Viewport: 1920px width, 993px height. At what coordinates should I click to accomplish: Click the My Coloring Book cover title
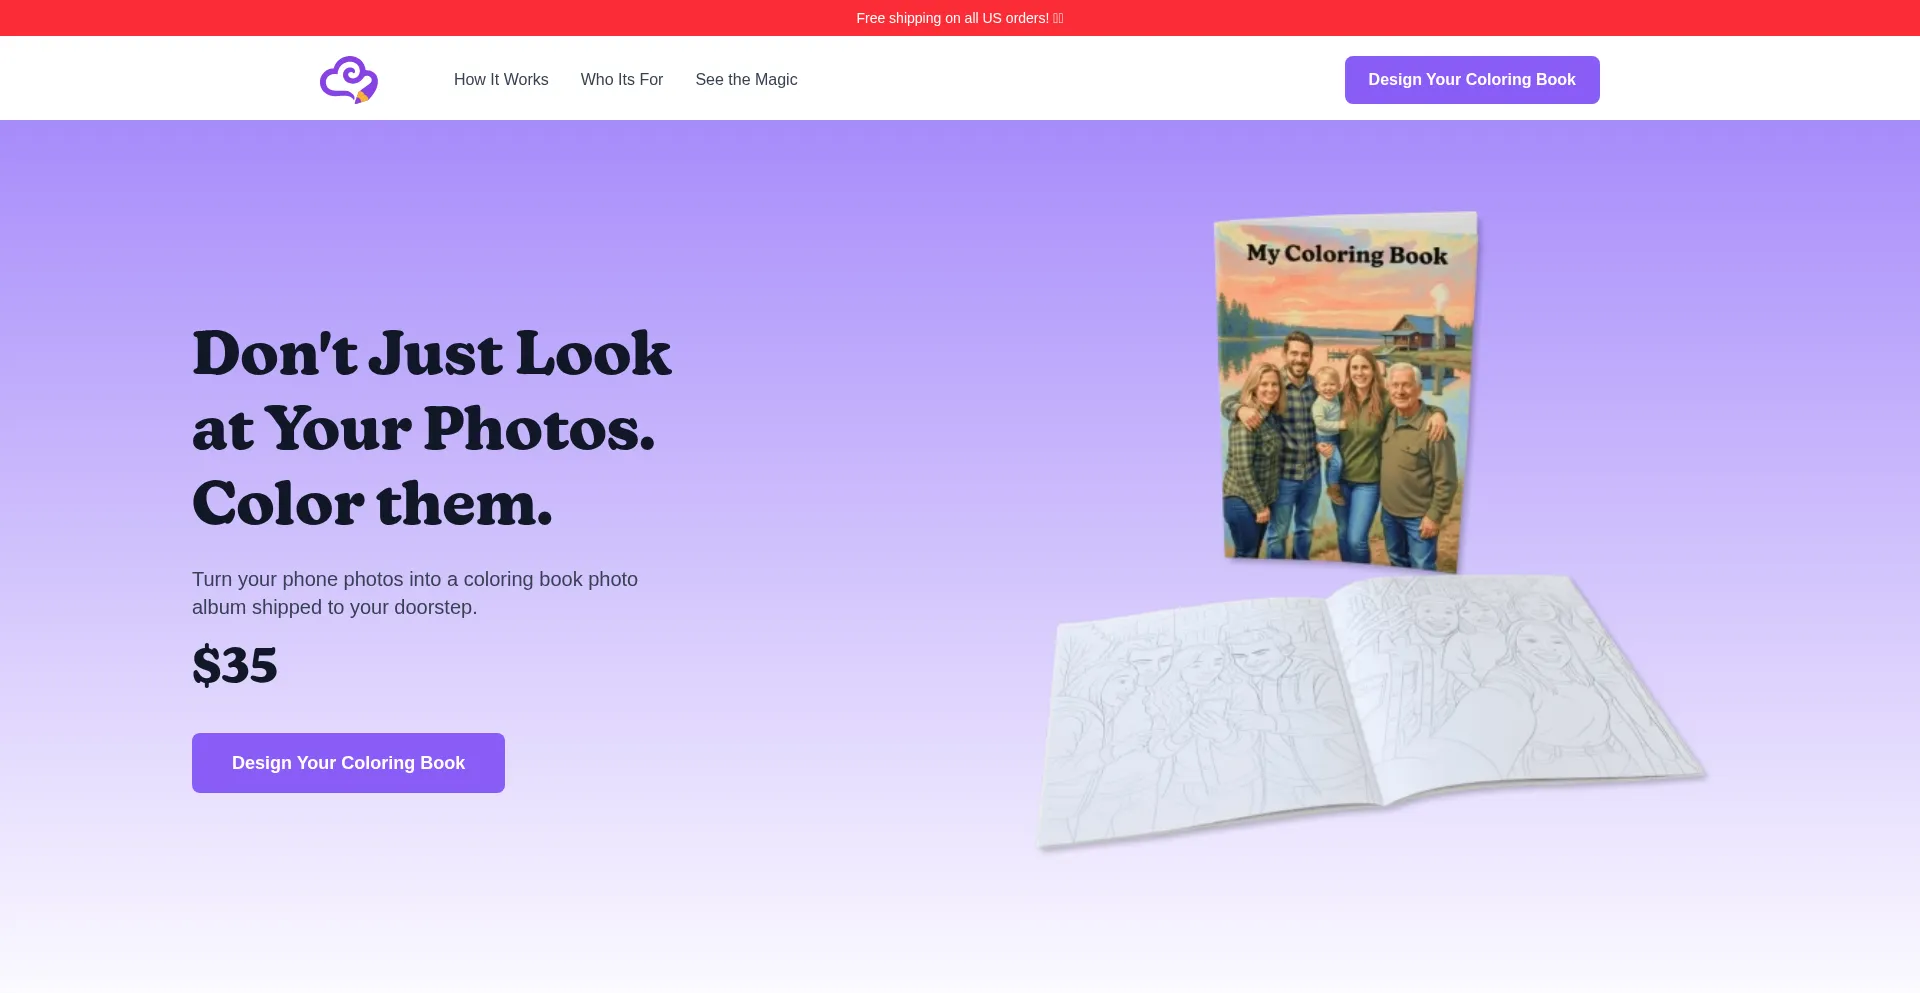pos(1346,254)
